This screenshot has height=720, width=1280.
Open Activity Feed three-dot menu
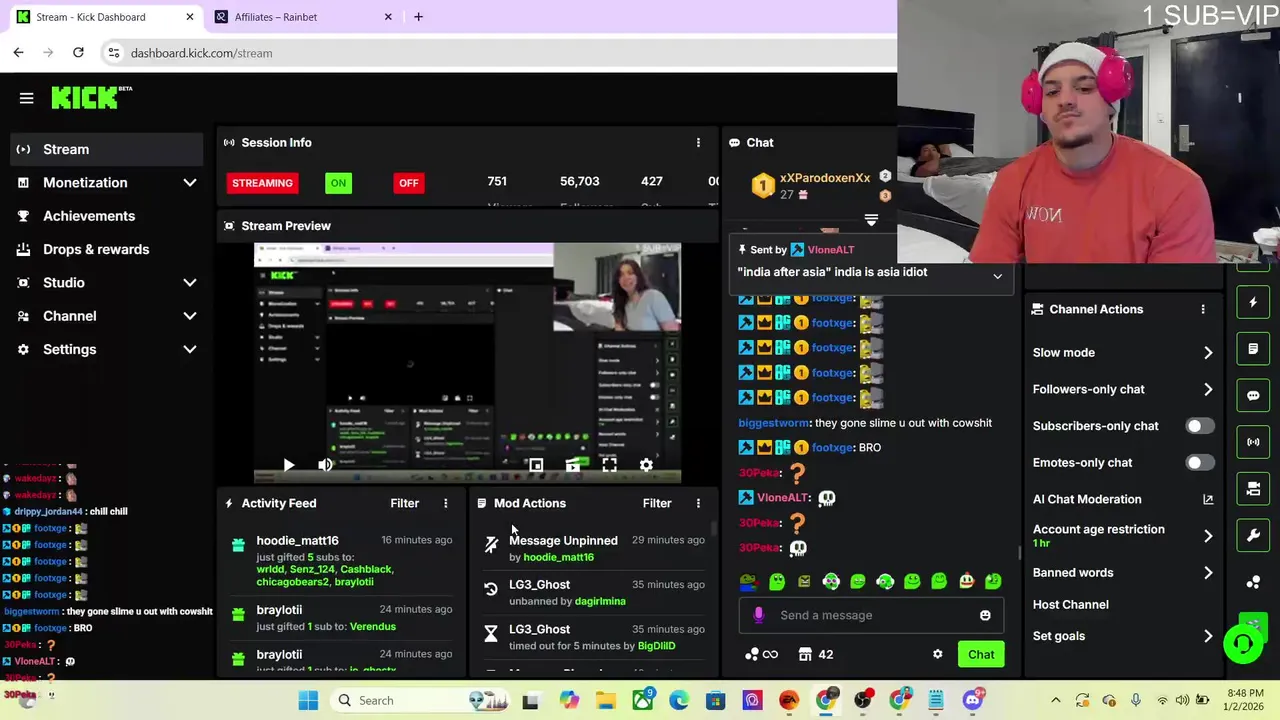click(446, 503)
